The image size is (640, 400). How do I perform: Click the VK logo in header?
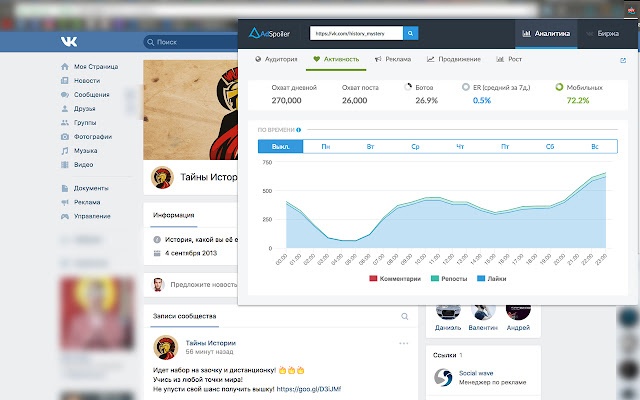(69, 42)
